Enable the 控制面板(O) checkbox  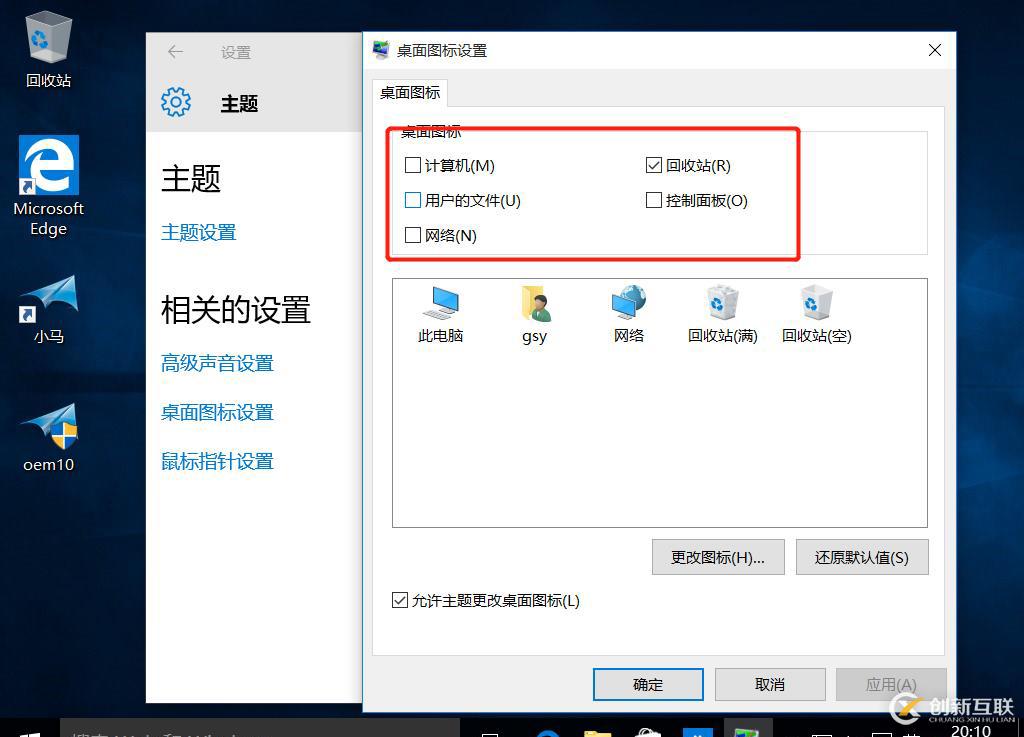(x=654, y=200)
